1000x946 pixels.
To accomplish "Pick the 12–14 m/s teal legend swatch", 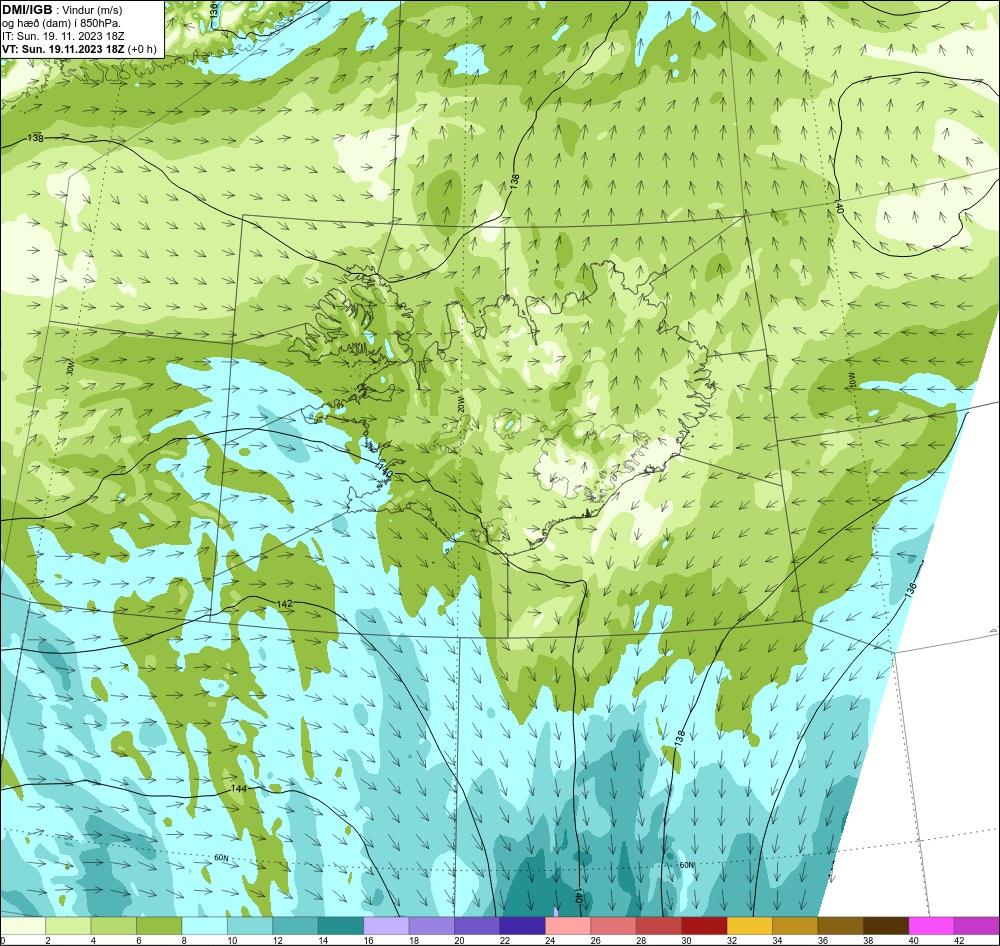I will click(x=295, y=925).
